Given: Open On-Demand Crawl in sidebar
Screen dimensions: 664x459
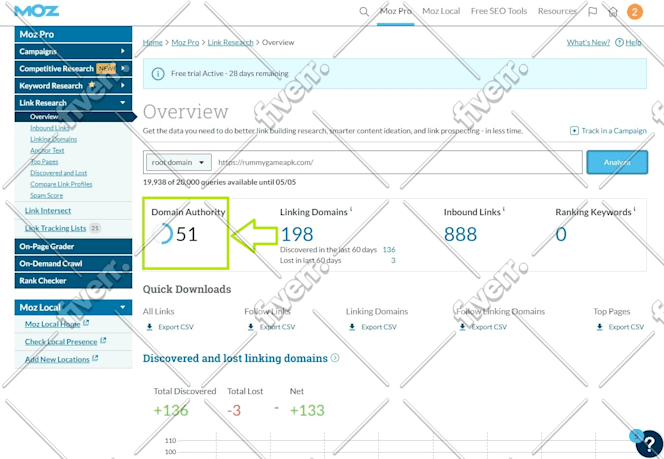Looking at the screenshot, I should [73, 263].
